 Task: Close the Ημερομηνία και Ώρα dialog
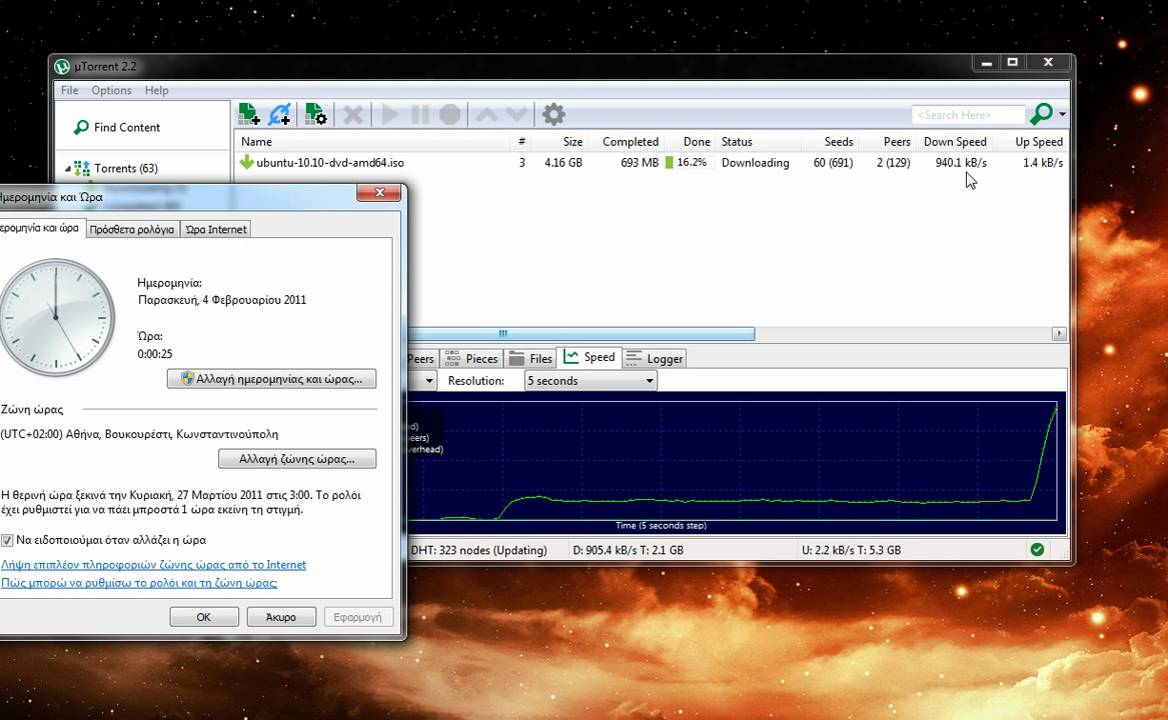pos(379,193)
